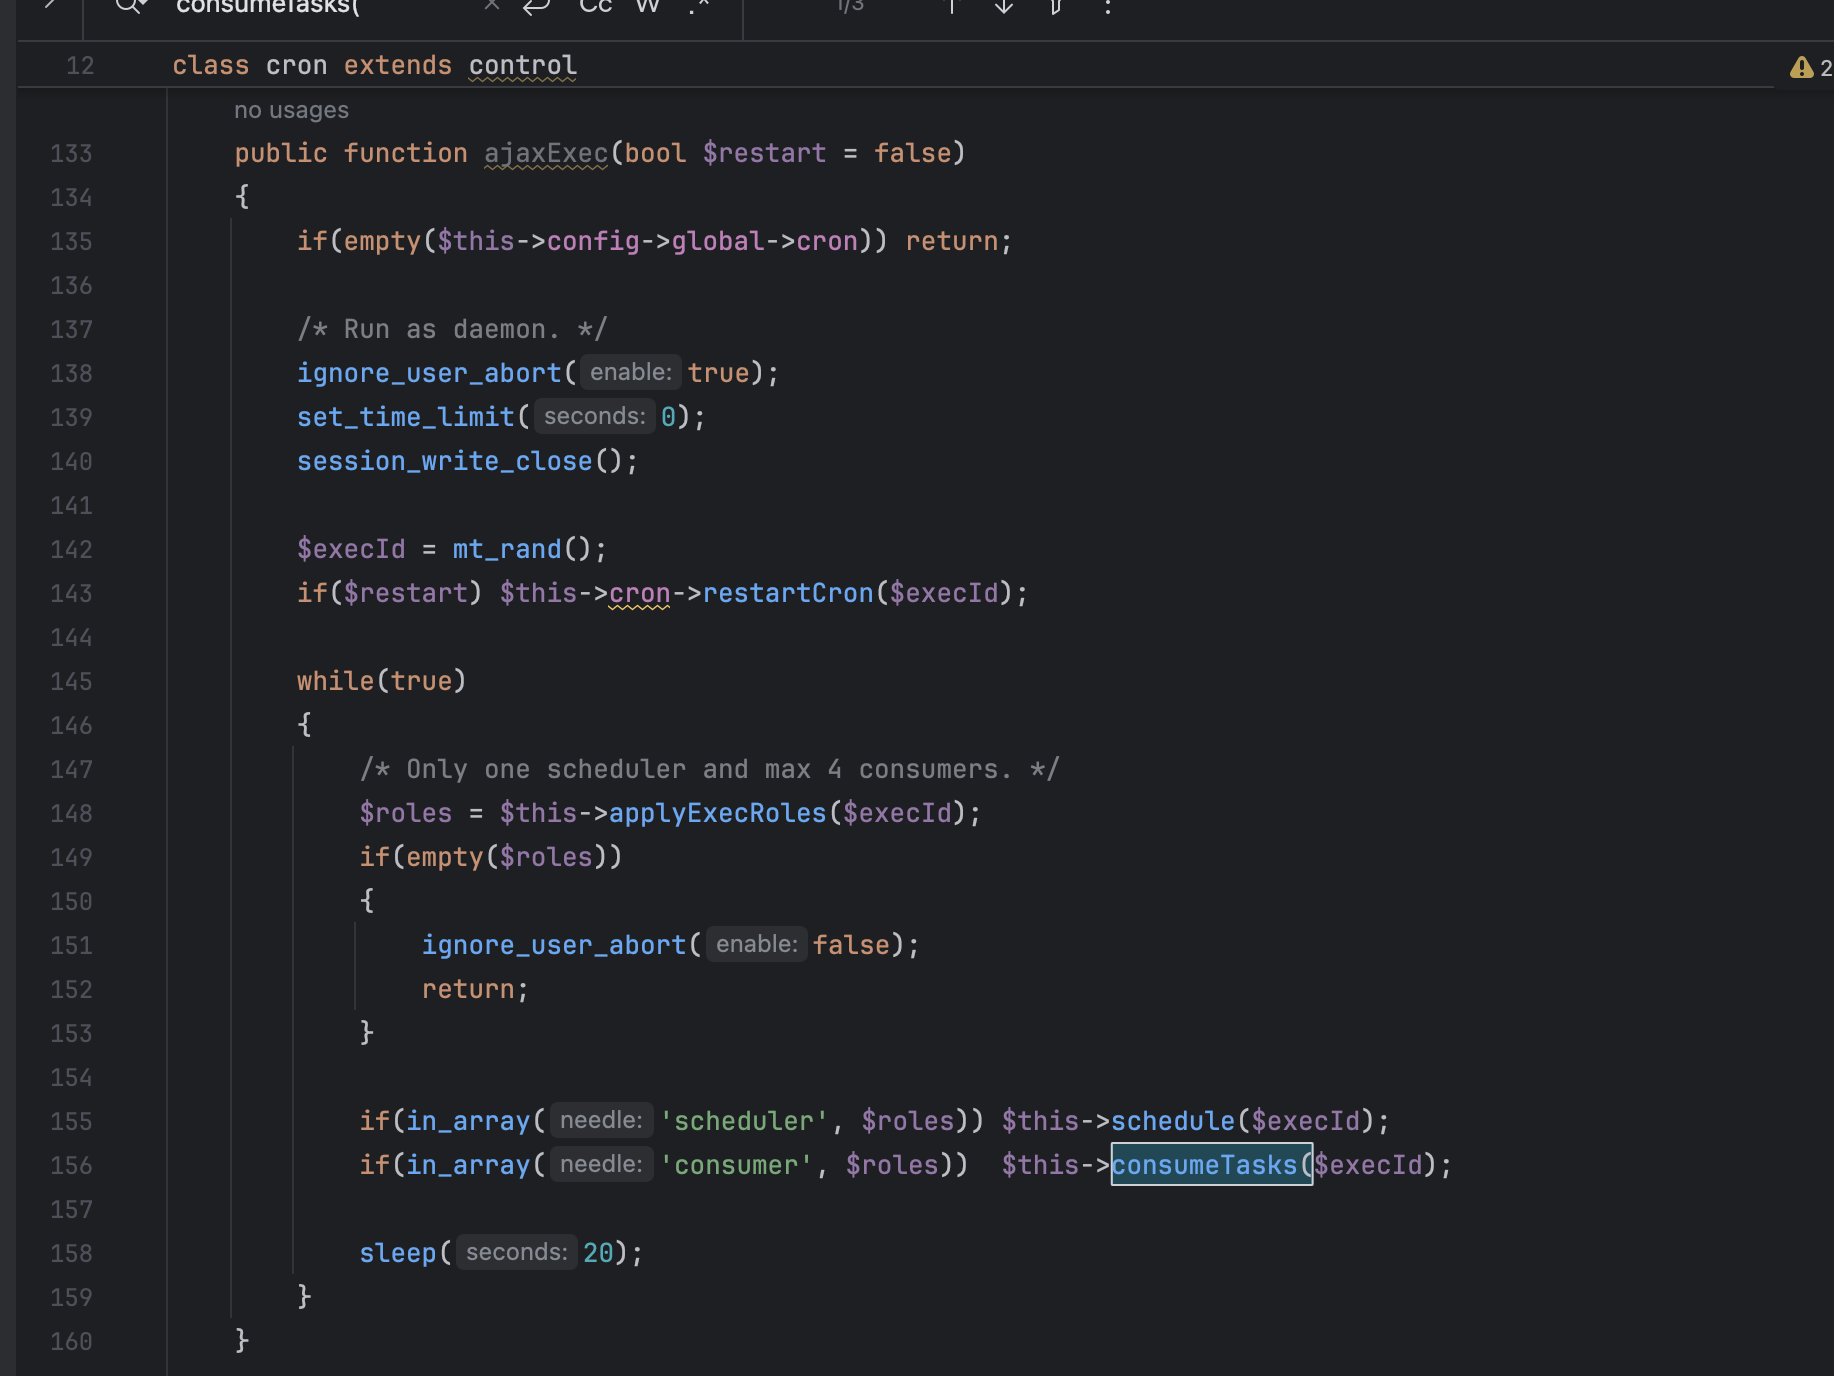
Task: Click the yellow warning triangle indicator
Action: point(1801,68)
